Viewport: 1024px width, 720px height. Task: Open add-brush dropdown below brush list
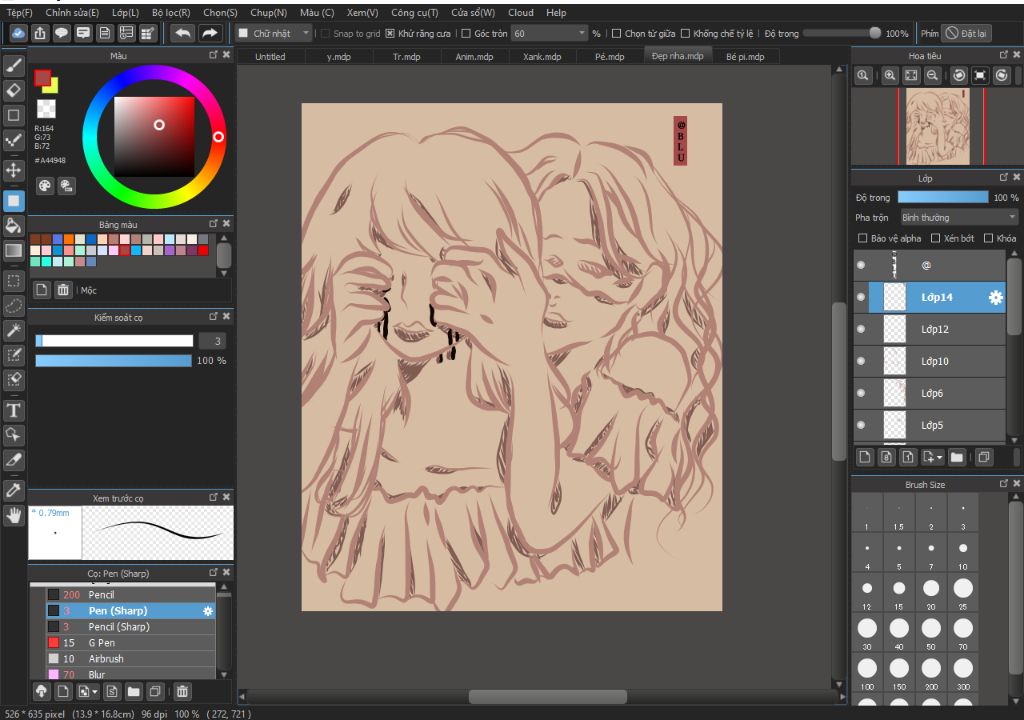point(95,691)
